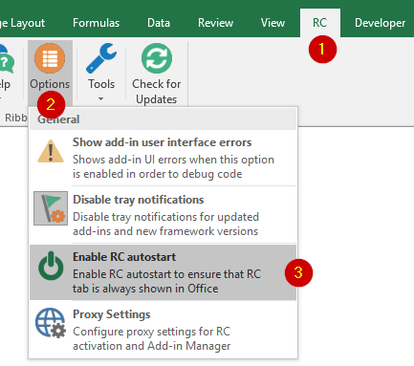Screen dimensions: 414x366
Task: Open Proxy Settings menu entry
Action: [163, 329]
